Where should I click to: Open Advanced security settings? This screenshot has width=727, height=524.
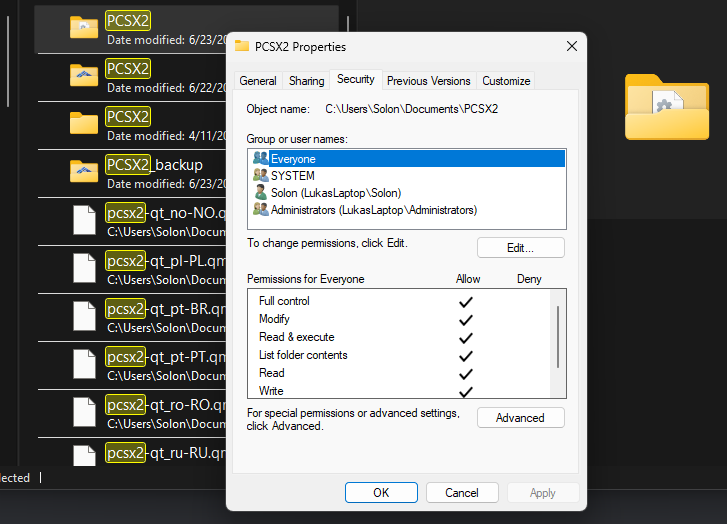521,417
